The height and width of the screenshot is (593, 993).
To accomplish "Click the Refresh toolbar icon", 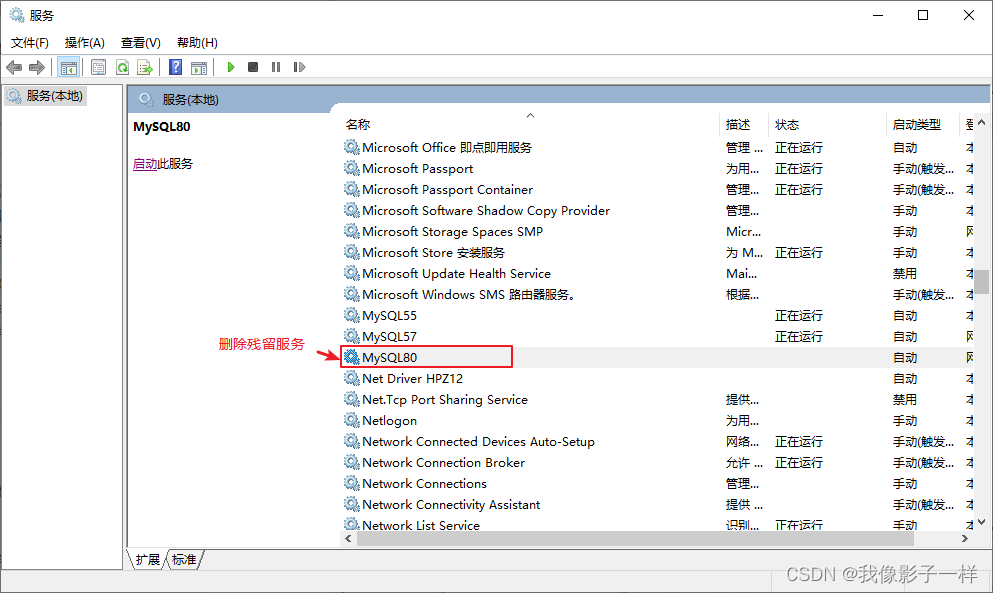I will (x=122, y=67).
